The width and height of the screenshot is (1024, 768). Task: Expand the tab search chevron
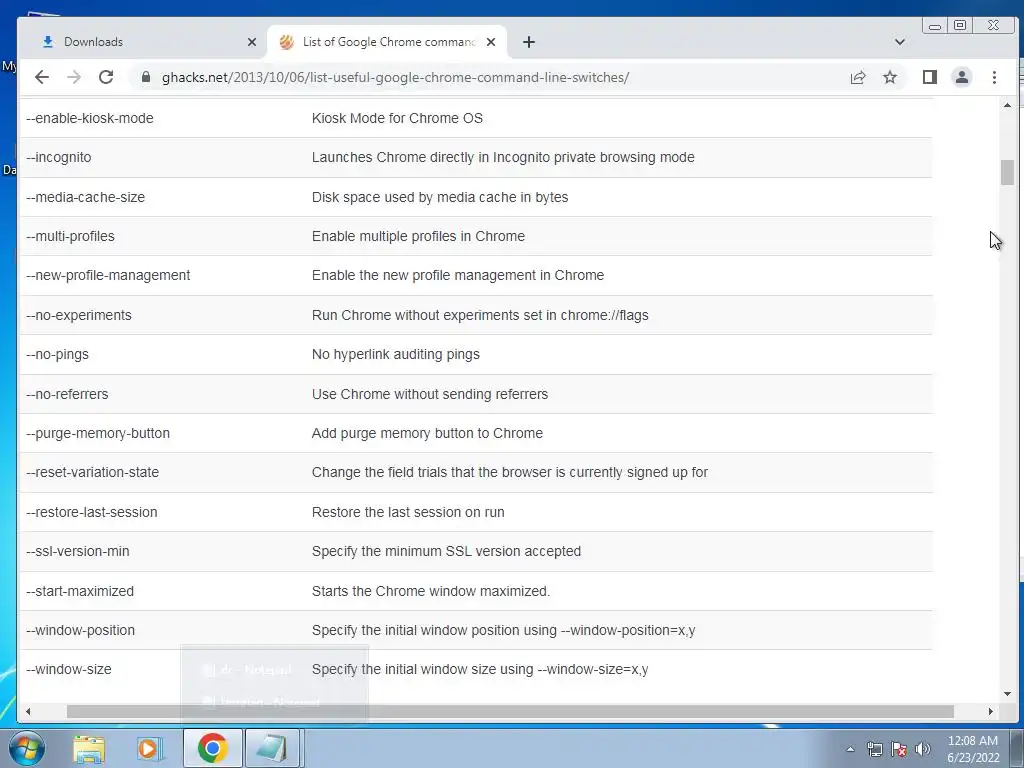point(899,42)
